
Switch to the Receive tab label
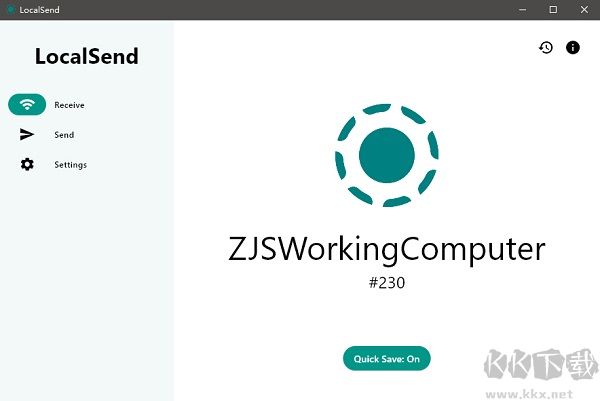pyautogui.click(x=69, y=104)
